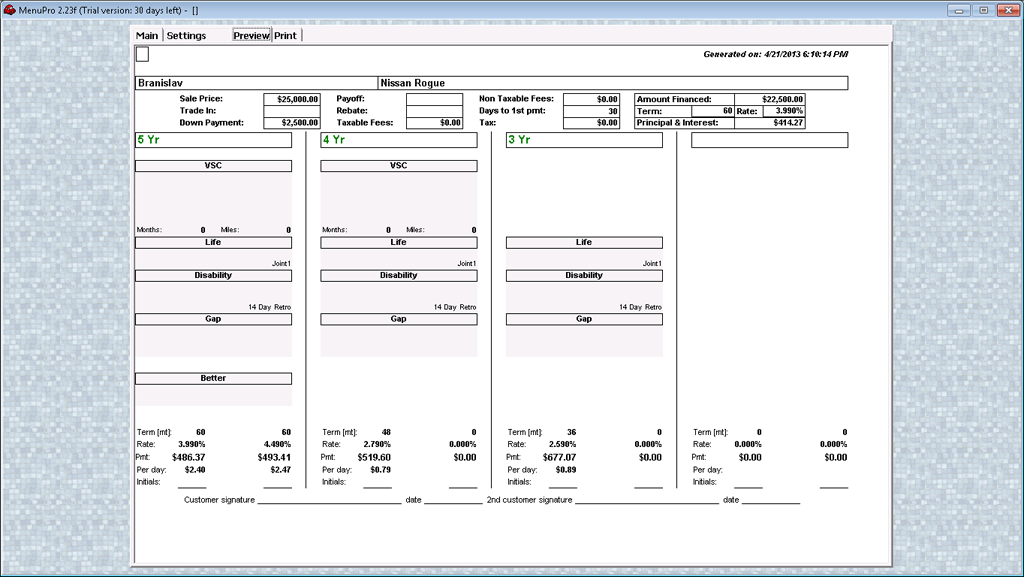Click the Nissan Rogue vehicle field
The width and height of the screenshot is (1024, 577).
point(612,83)
